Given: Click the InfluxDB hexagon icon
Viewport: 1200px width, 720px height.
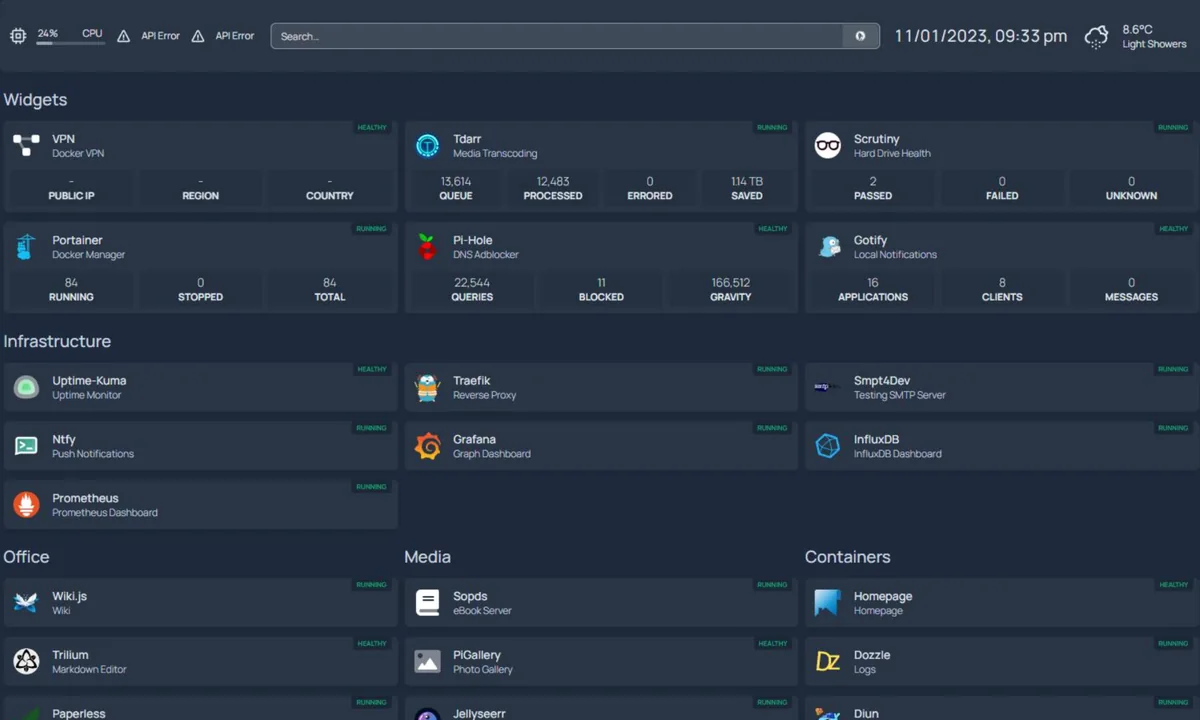Looking at the screenshot, I should coord(828,446).
